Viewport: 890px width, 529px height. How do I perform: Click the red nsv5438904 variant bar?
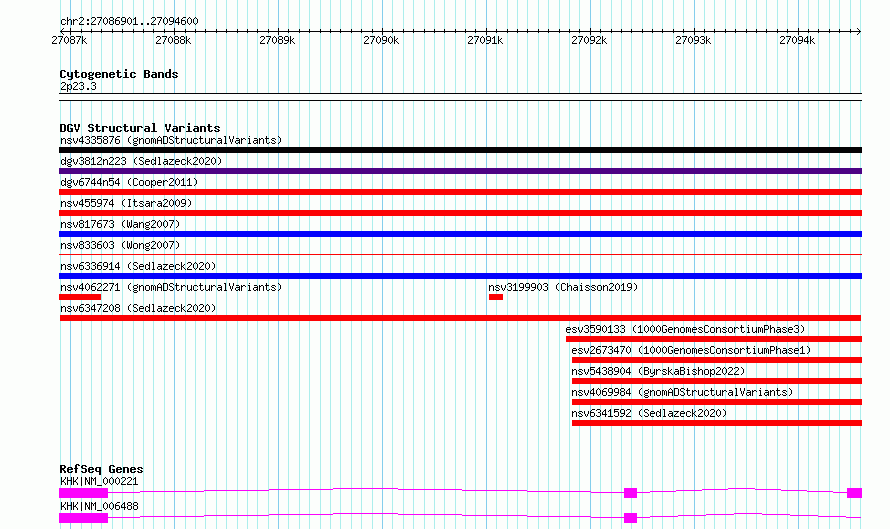click(x=717, y=381)
